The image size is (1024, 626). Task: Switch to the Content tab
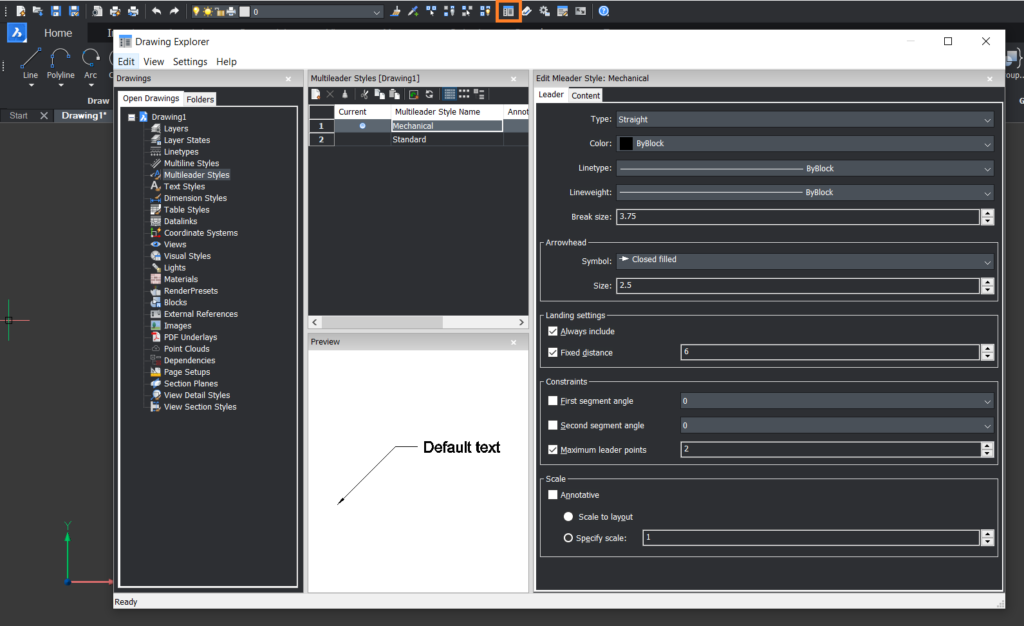(586, 95)
